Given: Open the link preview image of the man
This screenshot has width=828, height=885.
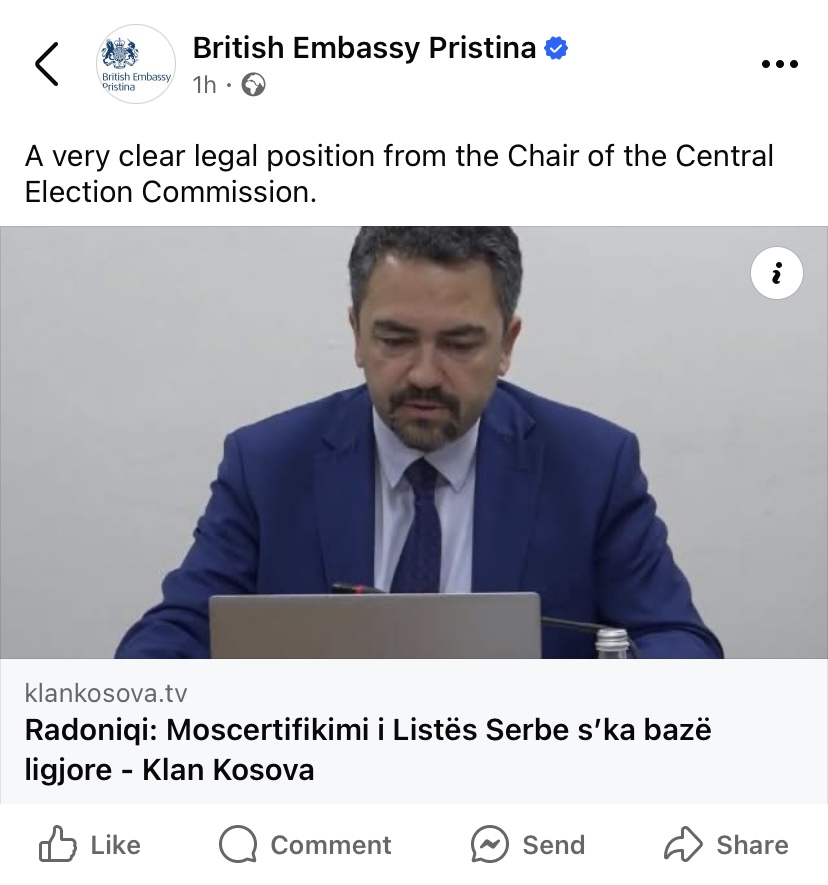Looking at the screenshot, I should pyautogui.click(x=414, y=440).
